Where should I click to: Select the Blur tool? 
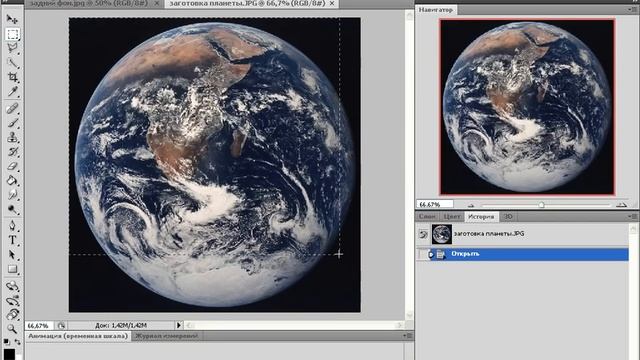[x=12, y=195]
